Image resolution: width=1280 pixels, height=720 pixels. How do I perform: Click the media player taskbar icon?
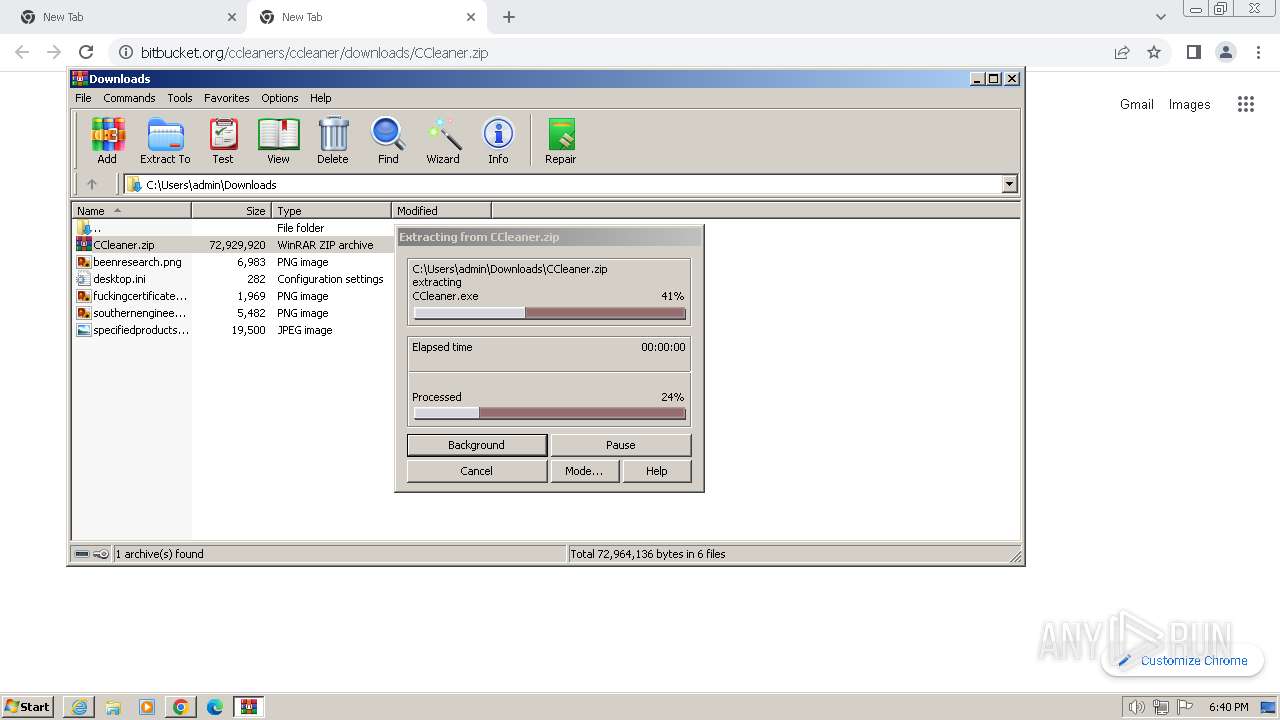(147, 707)
